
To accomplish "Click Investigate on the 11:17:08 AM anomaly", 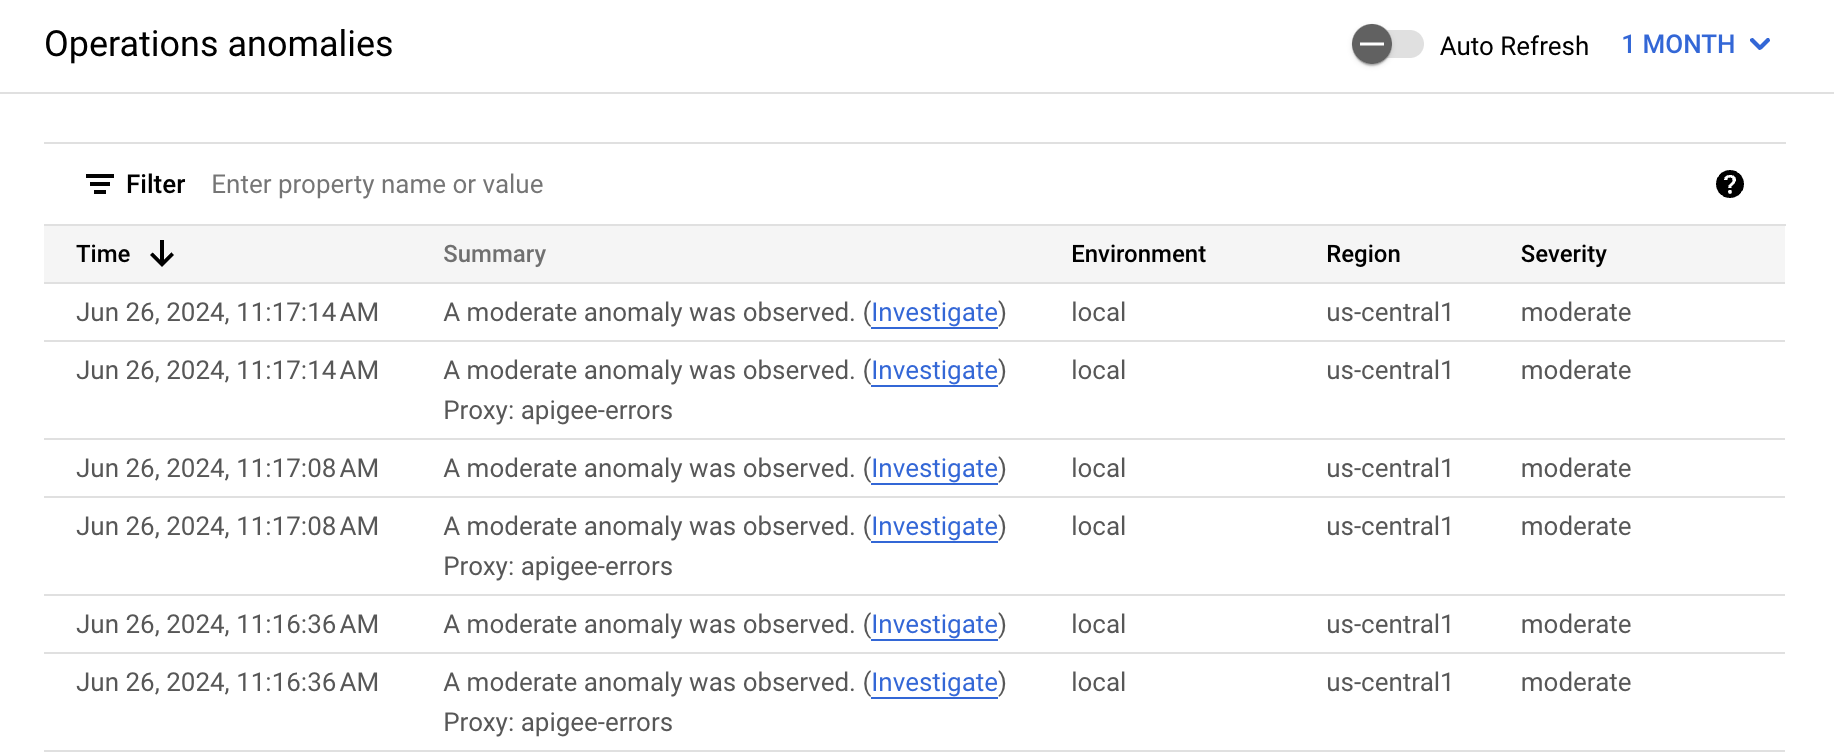I will pyautogui.click(x=934, y=468).
